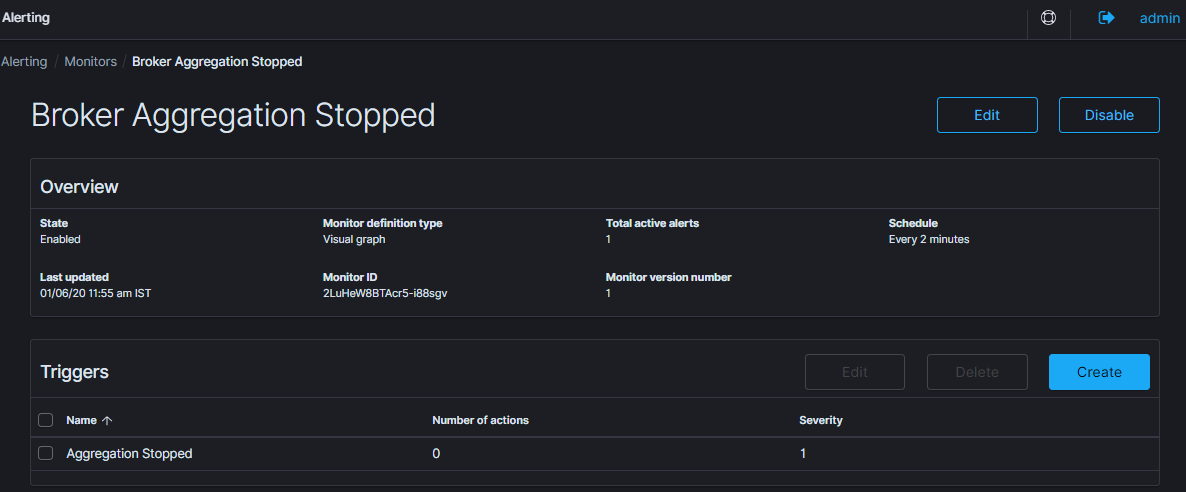Click the help lifebuoy icon
Screen dimensions: 1186x492
[1048, 18]
